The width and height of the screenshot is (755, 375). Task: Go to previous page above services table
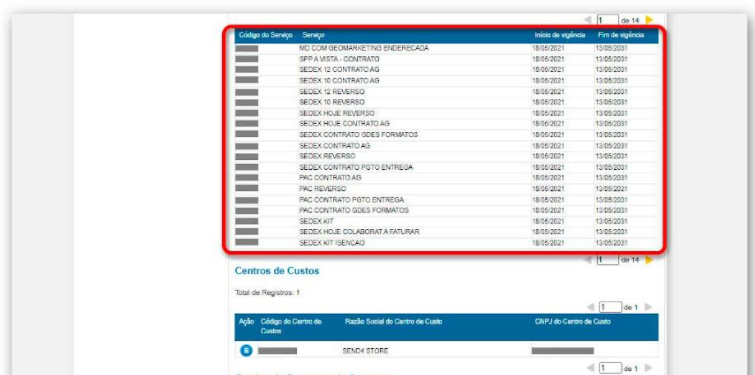(x=588, y=20)
